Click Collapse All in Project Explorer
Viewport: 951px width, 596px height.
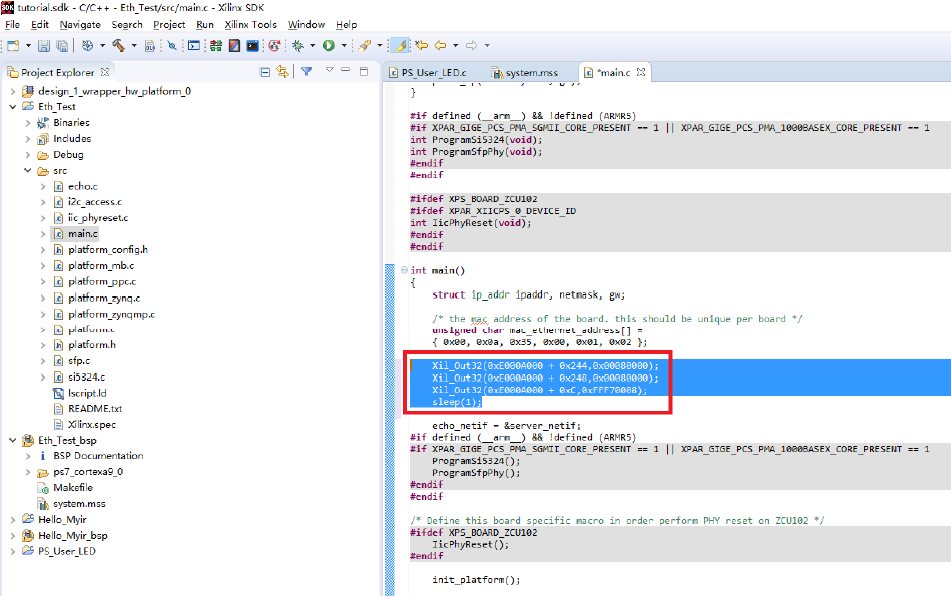(x=265, y=72)
